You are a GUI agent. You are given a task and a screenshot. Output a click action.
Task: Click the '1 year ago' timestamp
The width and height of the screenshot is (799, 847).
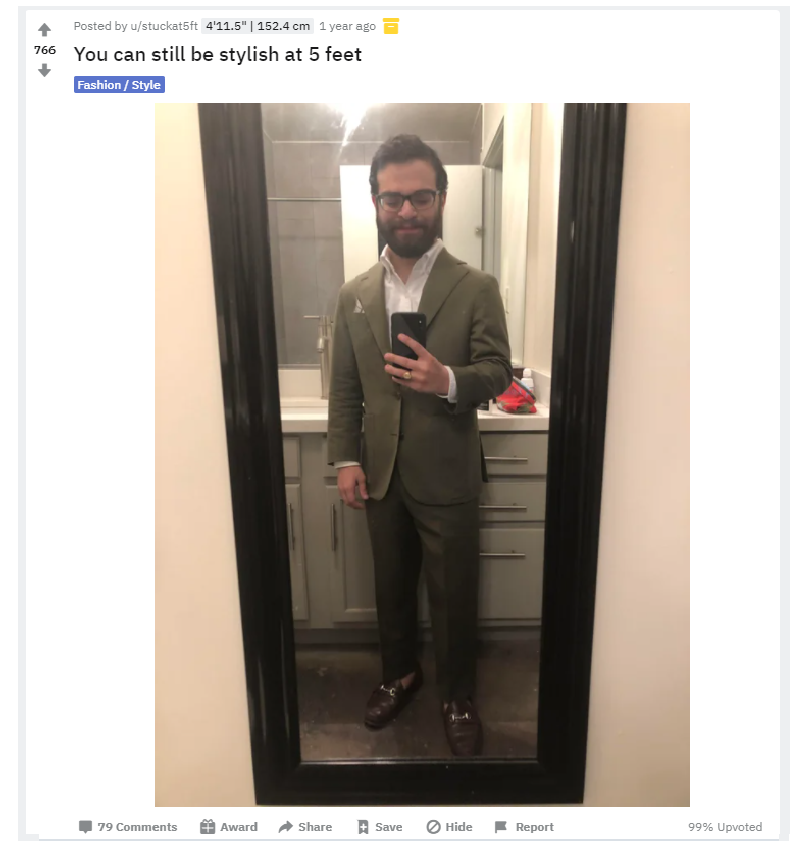347,26
